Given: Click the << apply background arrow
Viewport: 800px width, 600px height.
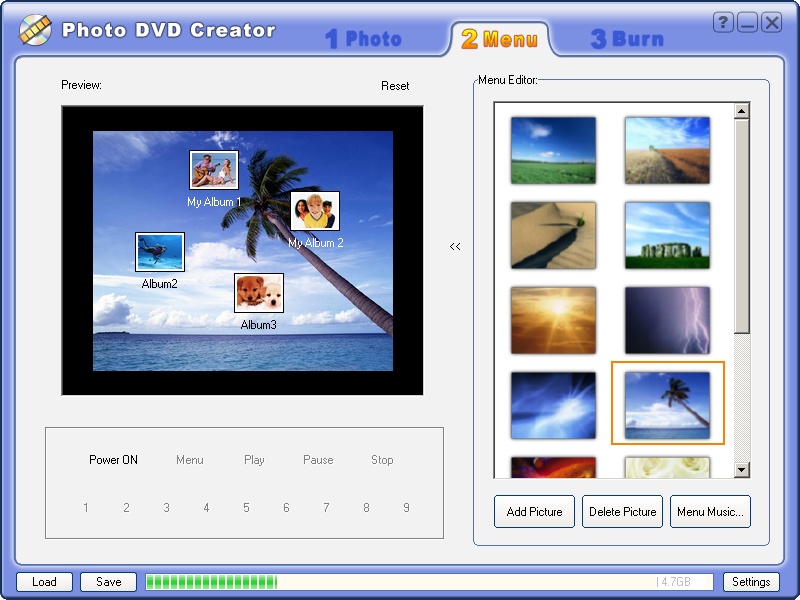Looking at the screenshot, I should click(455, 246).
